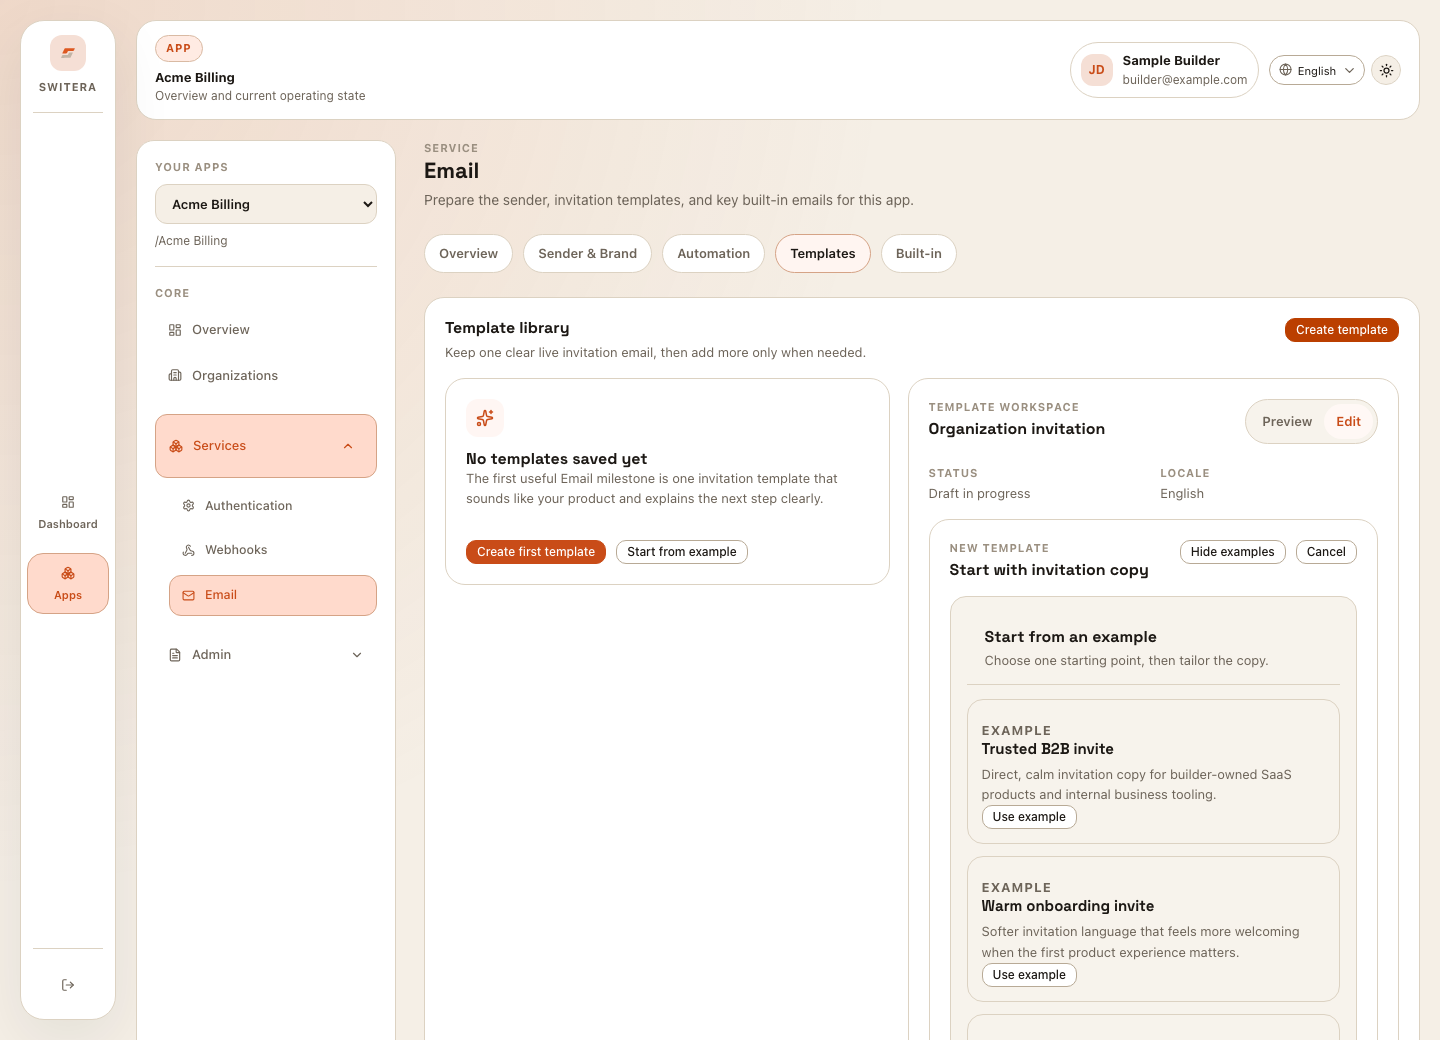Click builder@example.com email text
Screen dimensions: 1440x1040
pyautogui.click(x=1184, y=80)
